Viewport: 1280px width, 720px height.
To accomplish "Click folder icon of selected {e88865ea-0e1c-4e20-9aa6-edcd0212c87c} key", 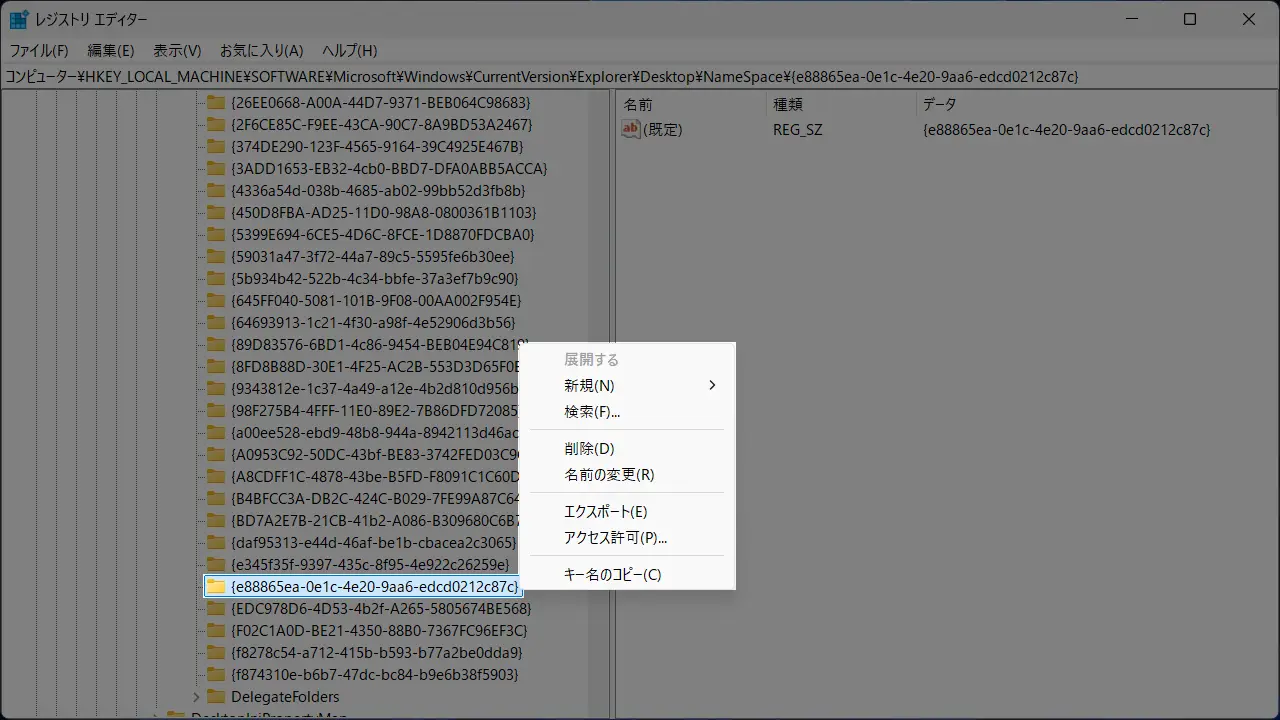I will [216, 586].
